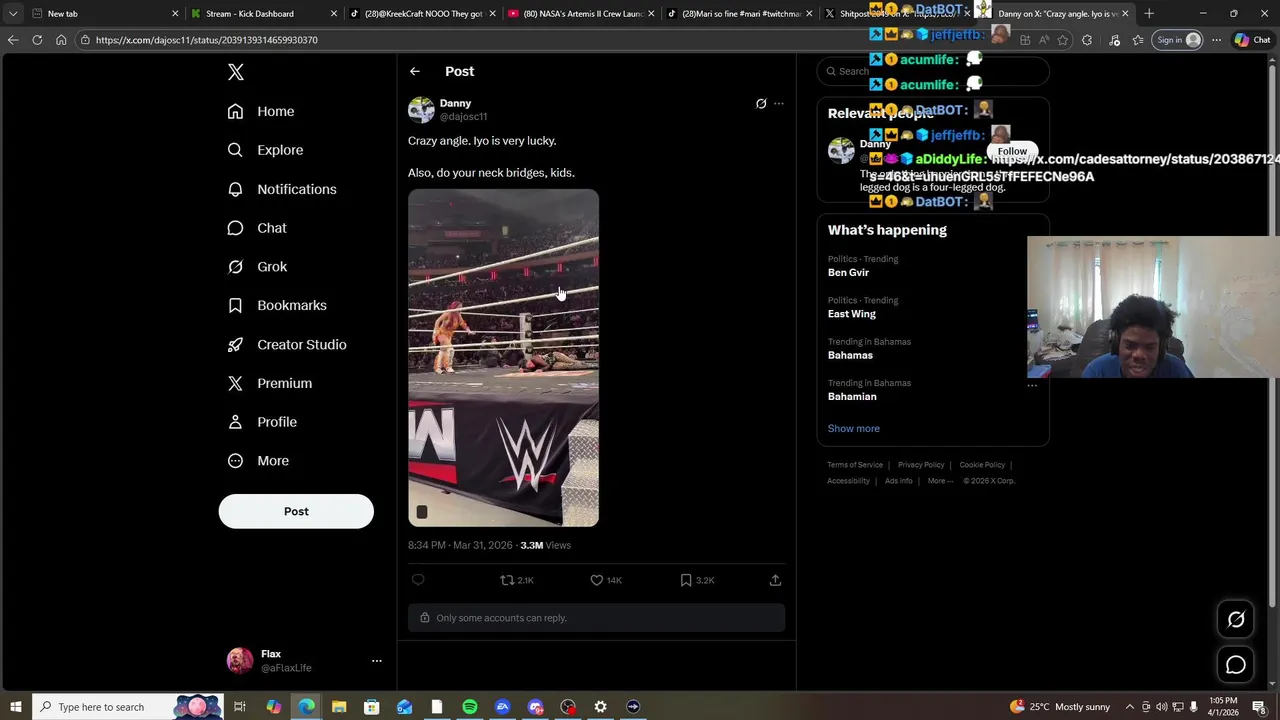Go back with the Post header arrow
The height and width of the screenshot is (720, 1280).
coord(415,71)
